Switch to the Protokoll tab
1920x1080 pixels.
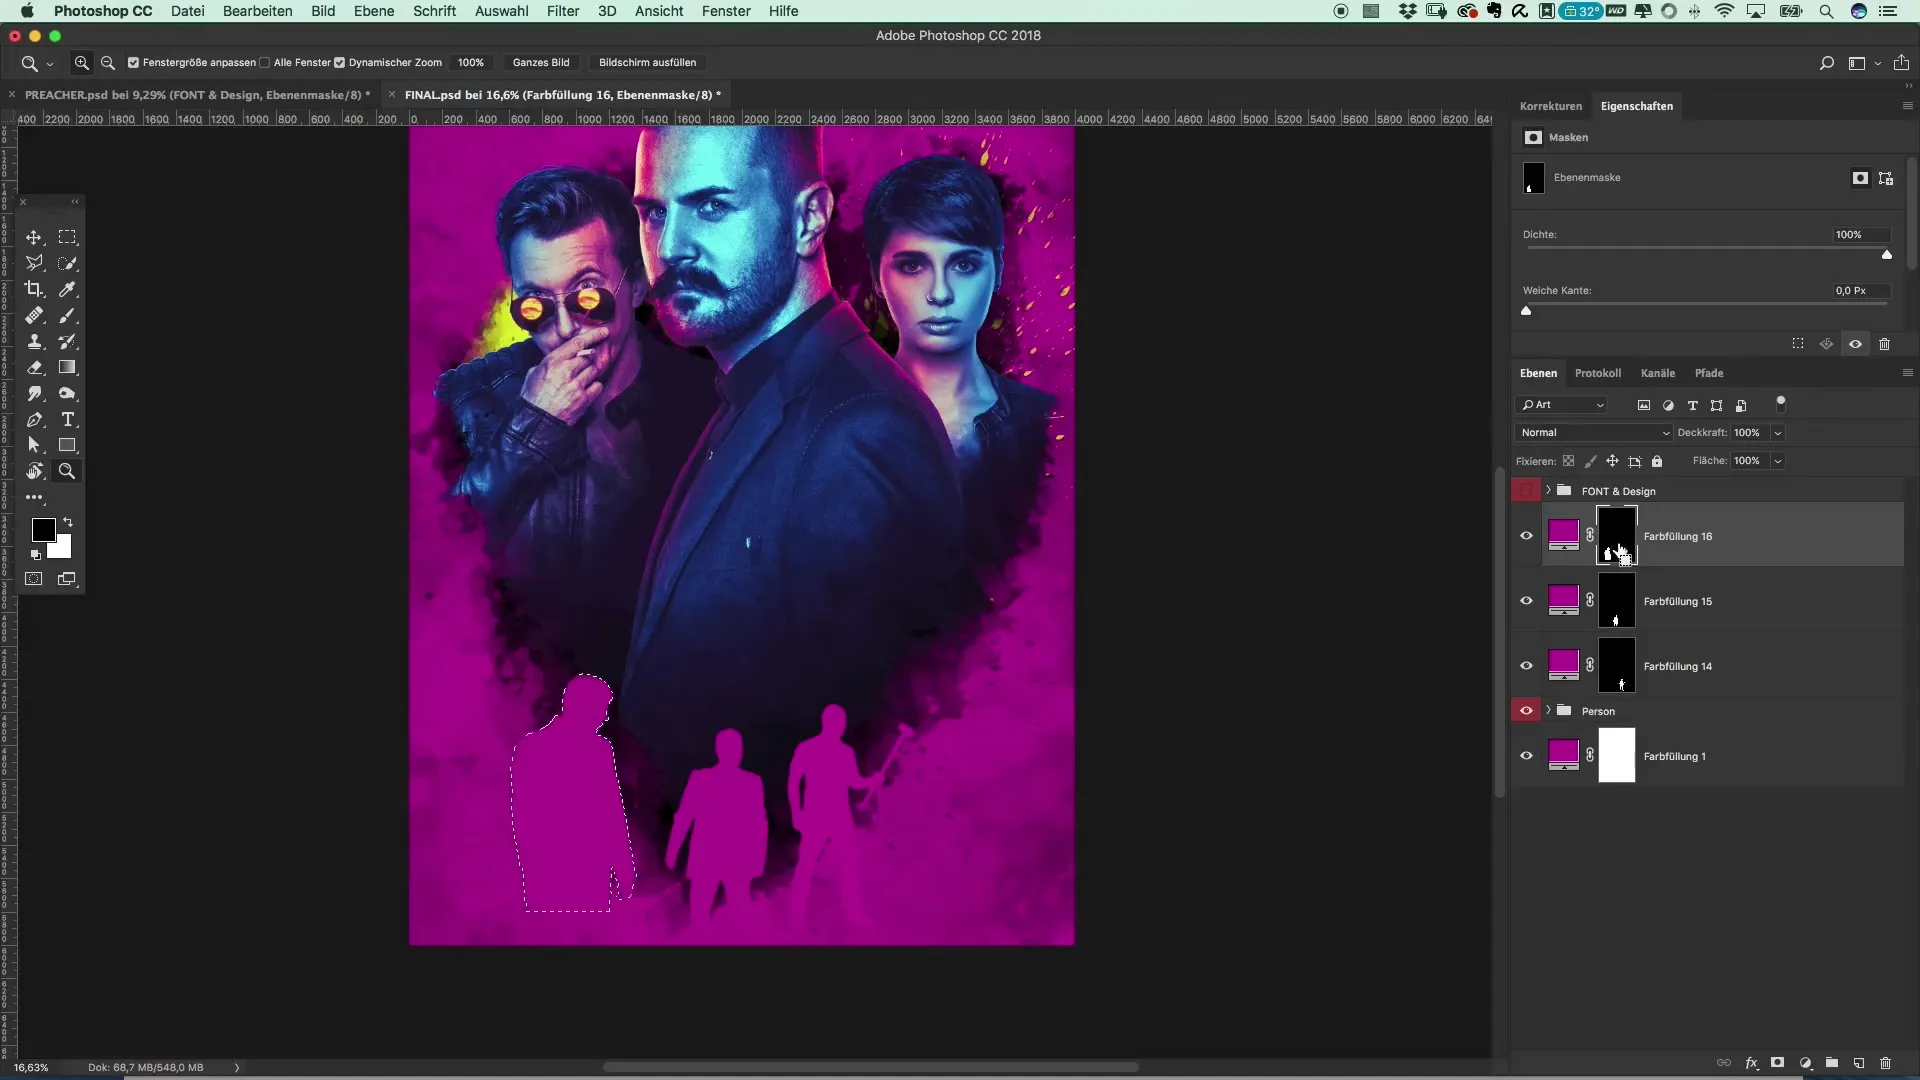pos(1597,373)
